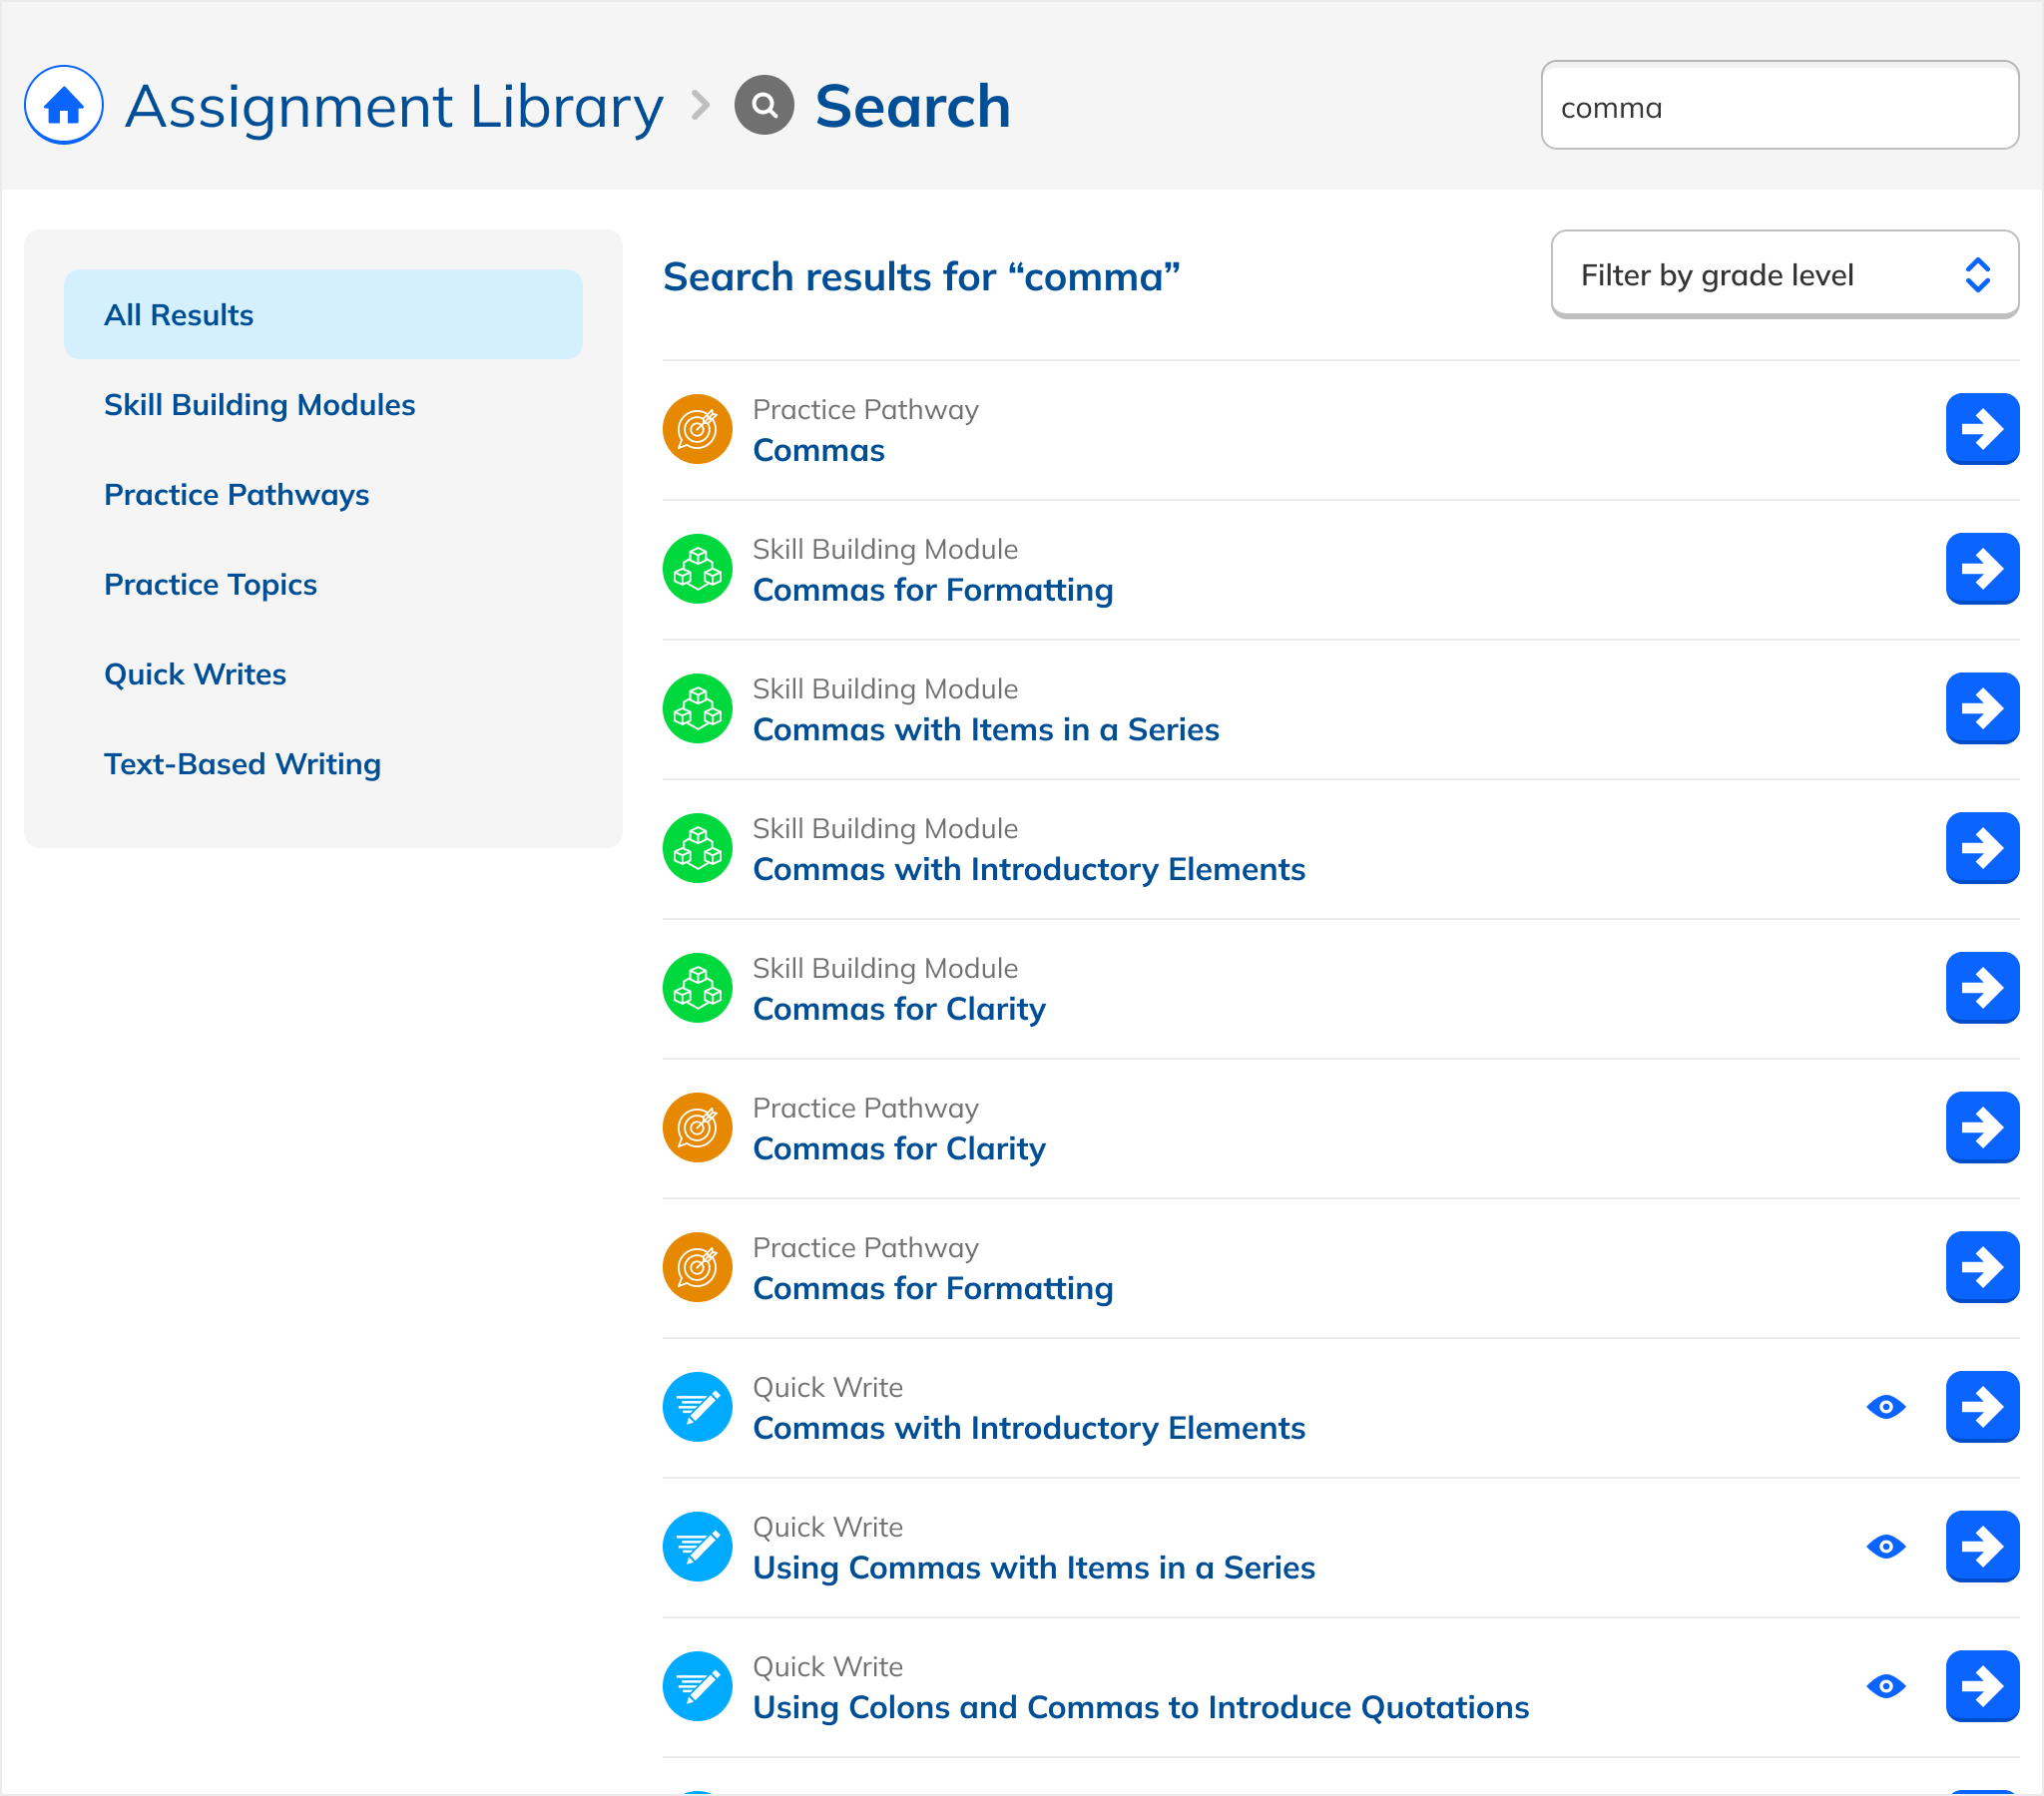Click the dropdown arrows in the grade filter
This screenshot has width=2044, height=1796.
point(1976,275)
